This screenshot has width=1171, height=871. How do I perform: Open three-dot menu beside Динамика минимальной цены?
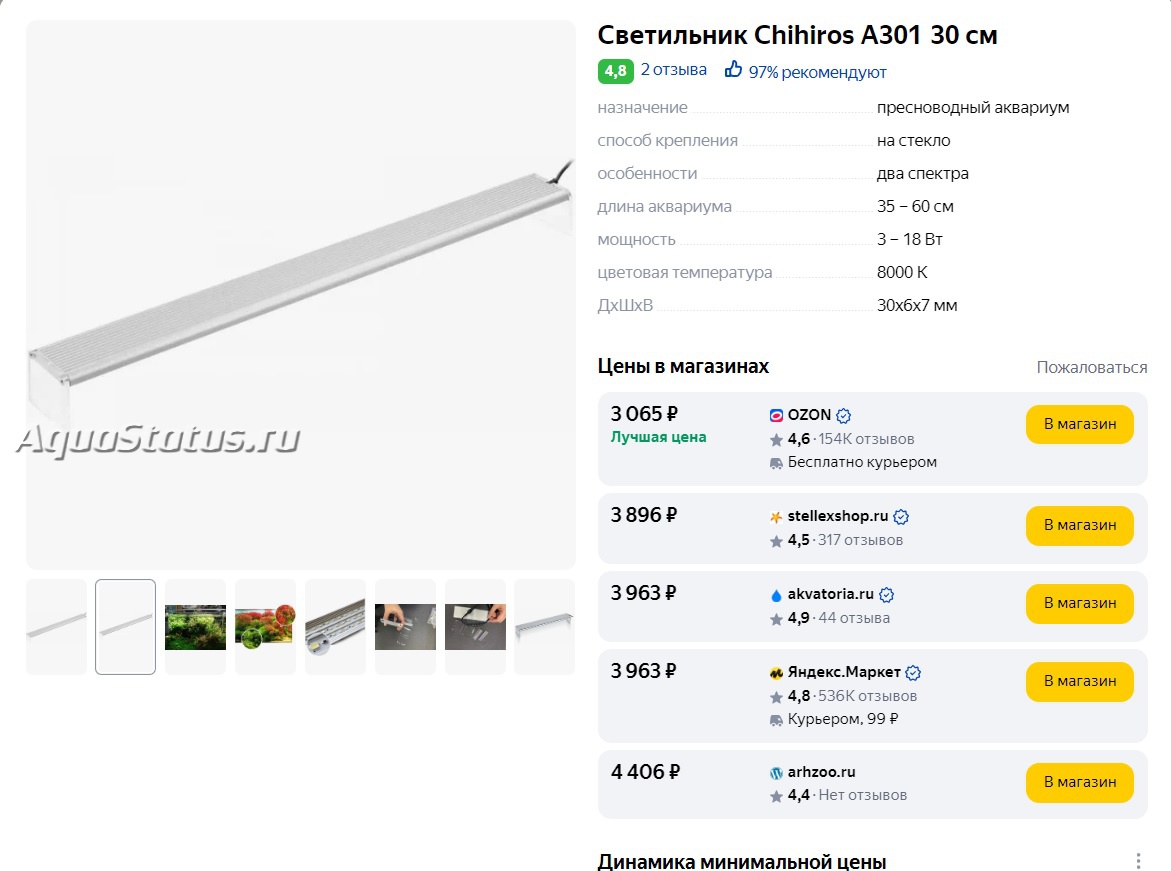1138,861
